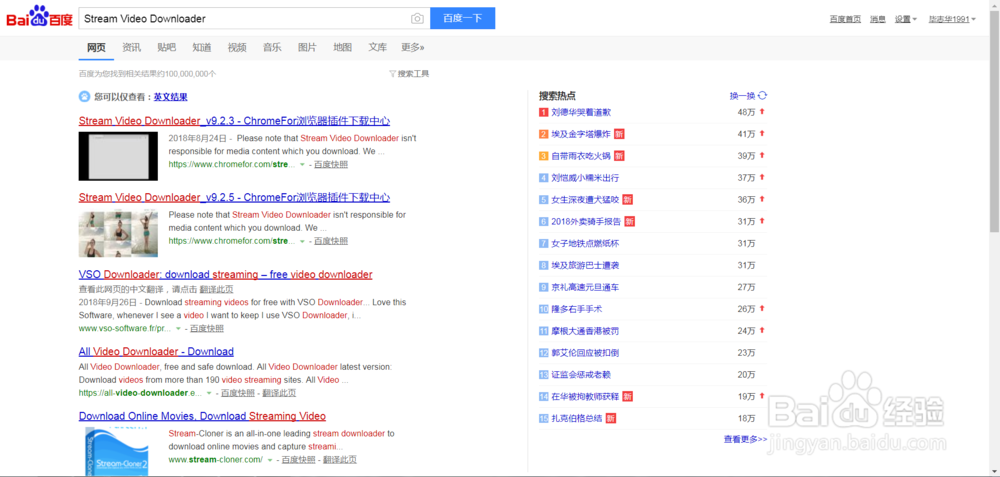Open hot search 刘德华哭着道歉
Viewport: 1000px width, 477px height.
tap(581, 112)
